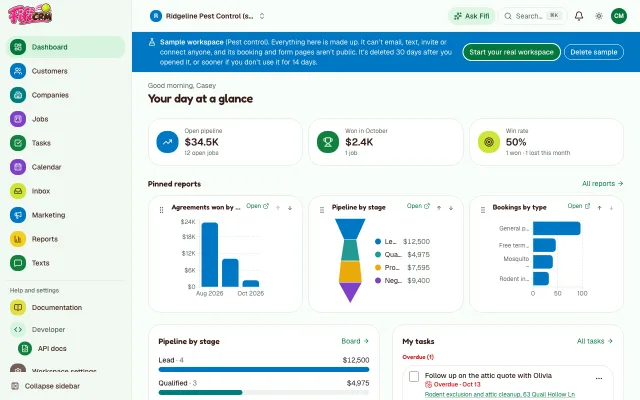Click the Open pipeline trend icon

[167, 142]
